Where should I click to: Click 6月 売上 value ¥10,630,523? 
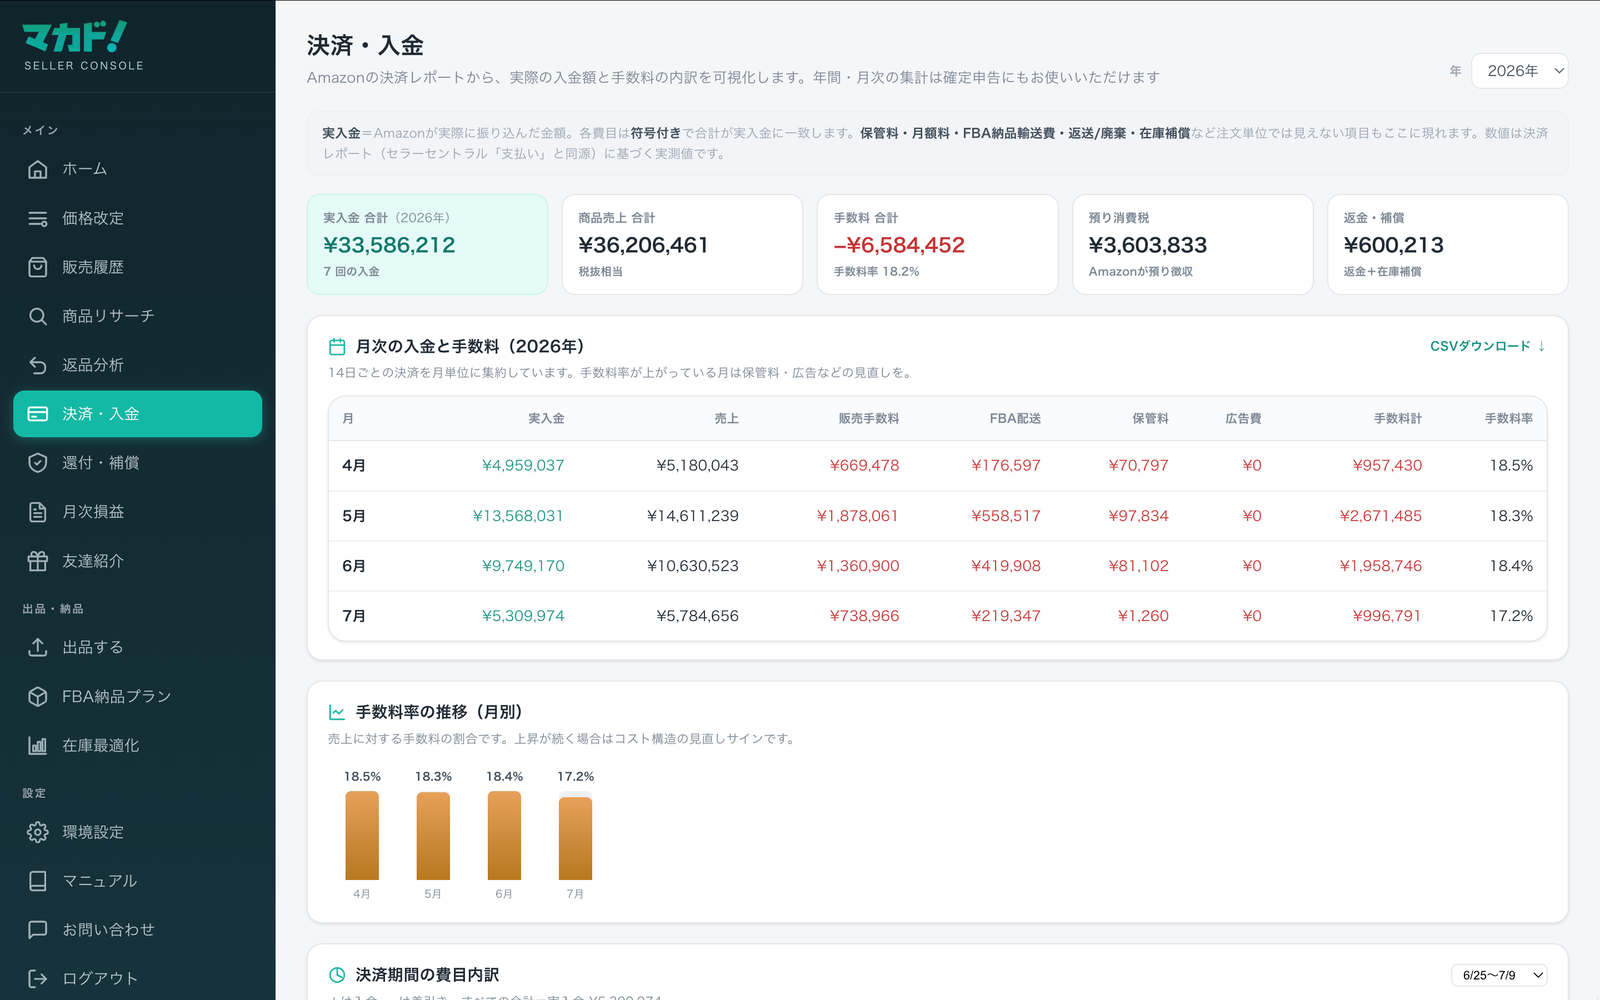click(x=693, y=566)
